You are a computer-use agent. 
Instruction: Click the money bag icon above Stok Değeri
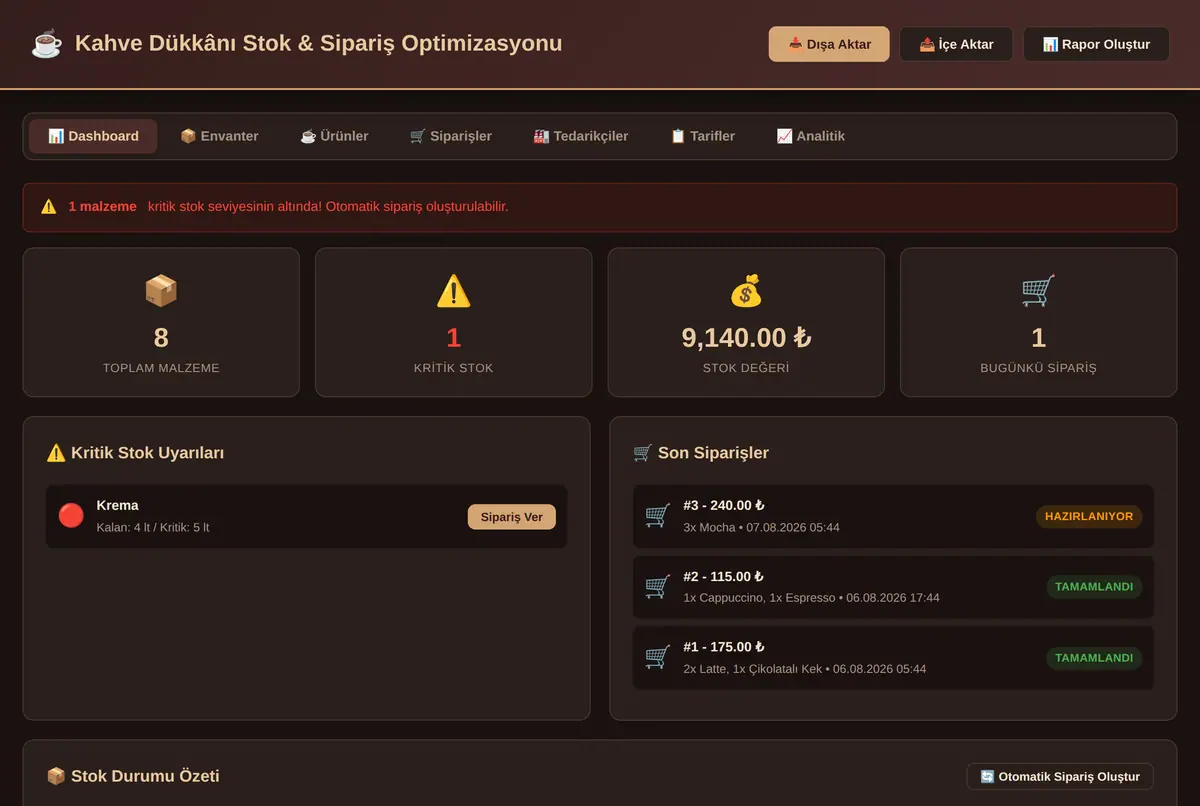[746, 291]
